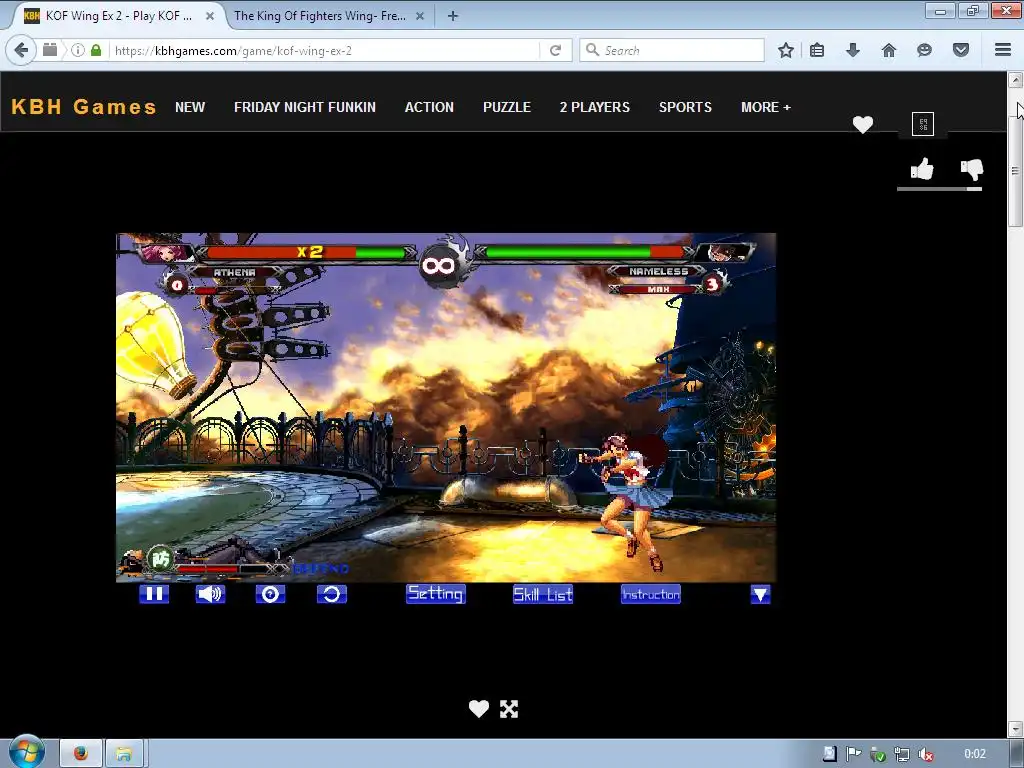Viewport: 1024px width, 768px height.
Task: Mute the game sound speaker icon
Action: [210, 594]
